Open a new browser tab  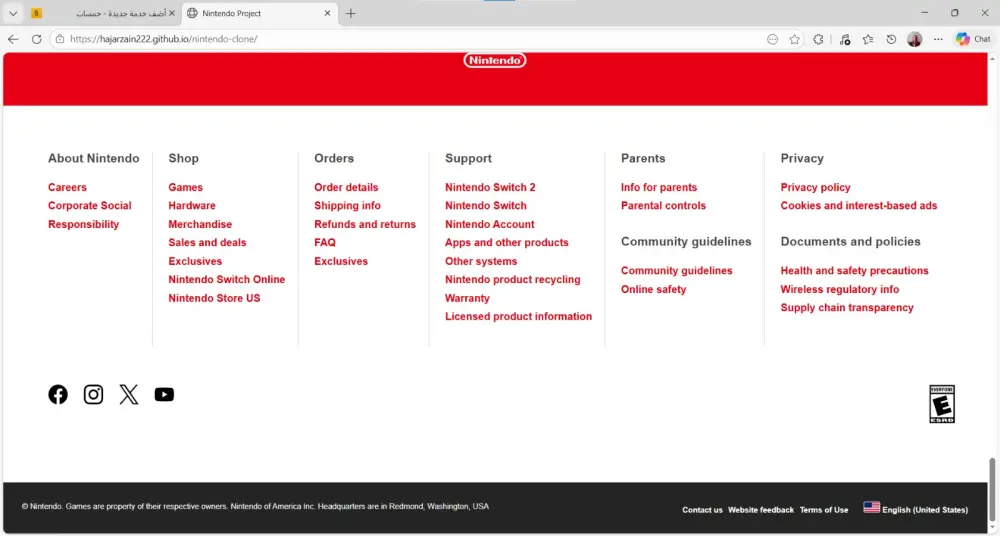pos(350,13)
